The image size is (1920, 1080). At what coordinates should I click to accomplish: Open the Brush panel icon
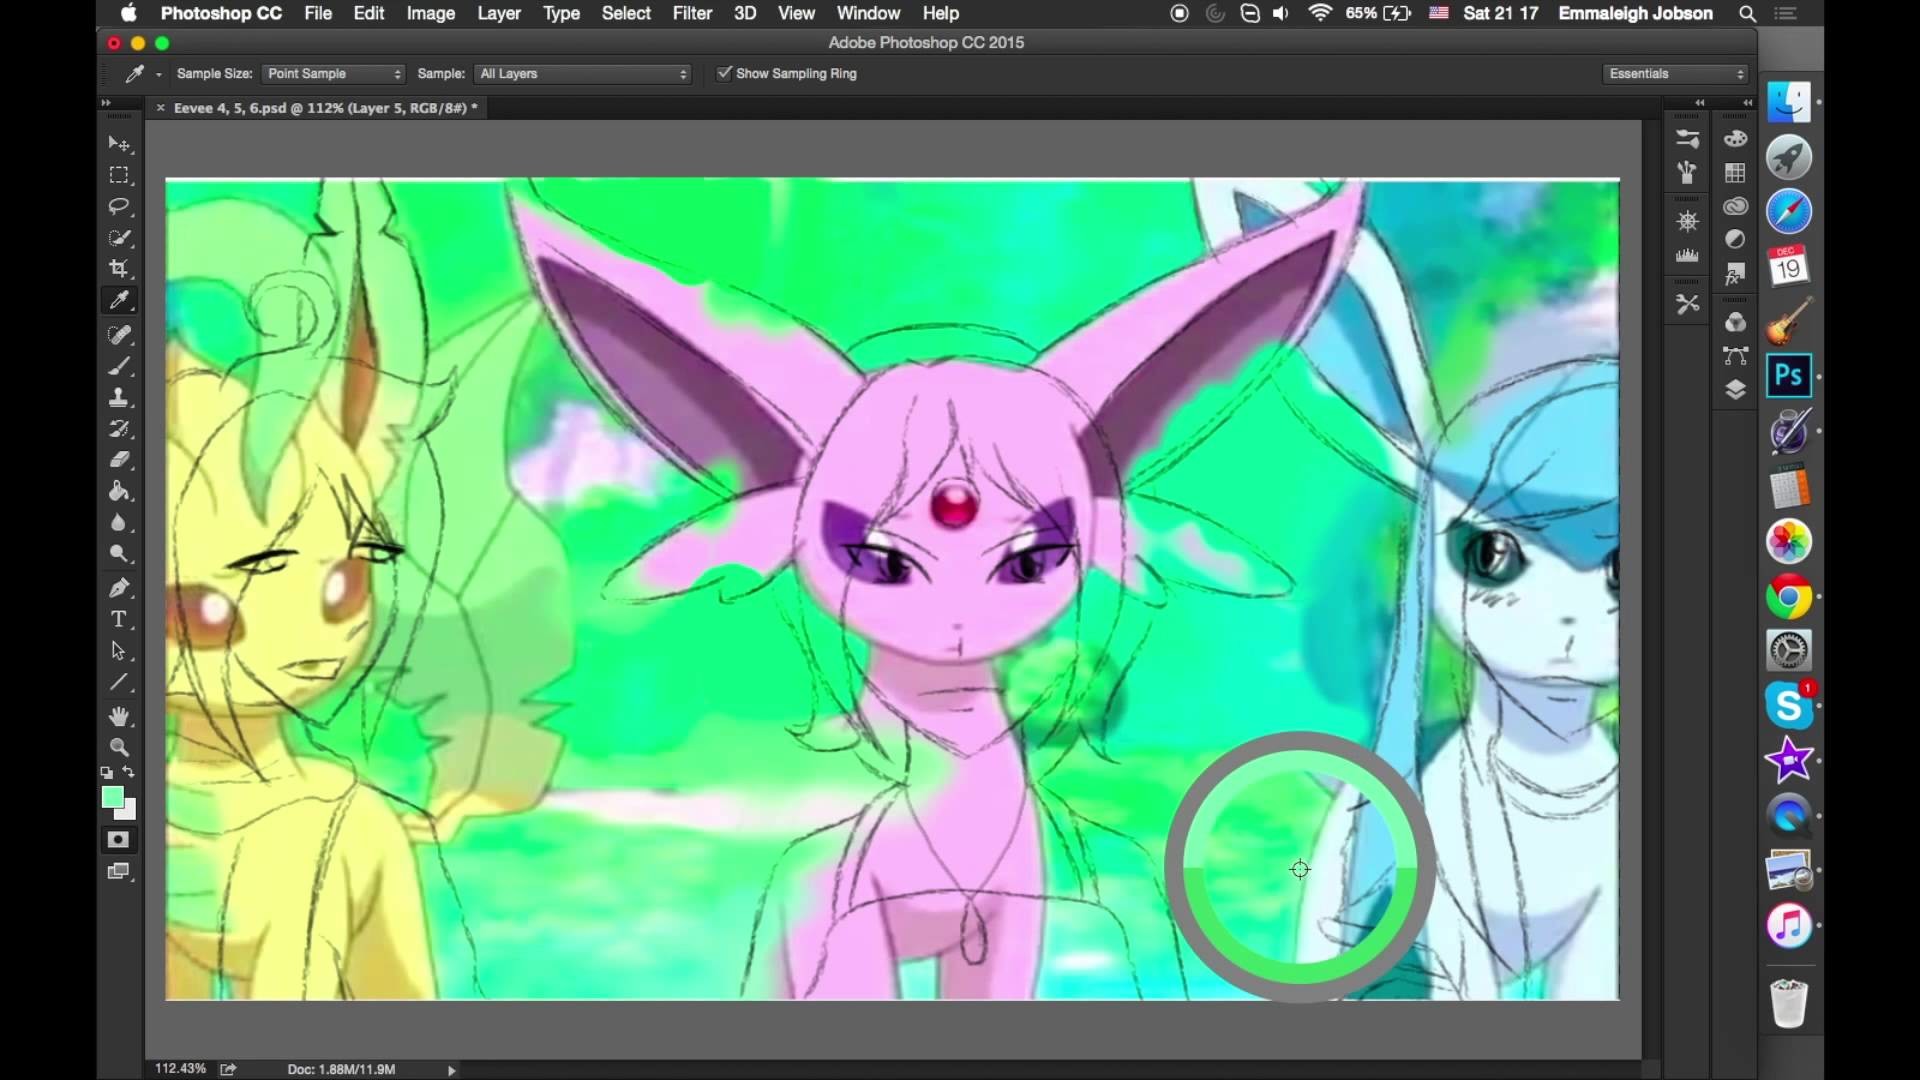[1687, 172]
